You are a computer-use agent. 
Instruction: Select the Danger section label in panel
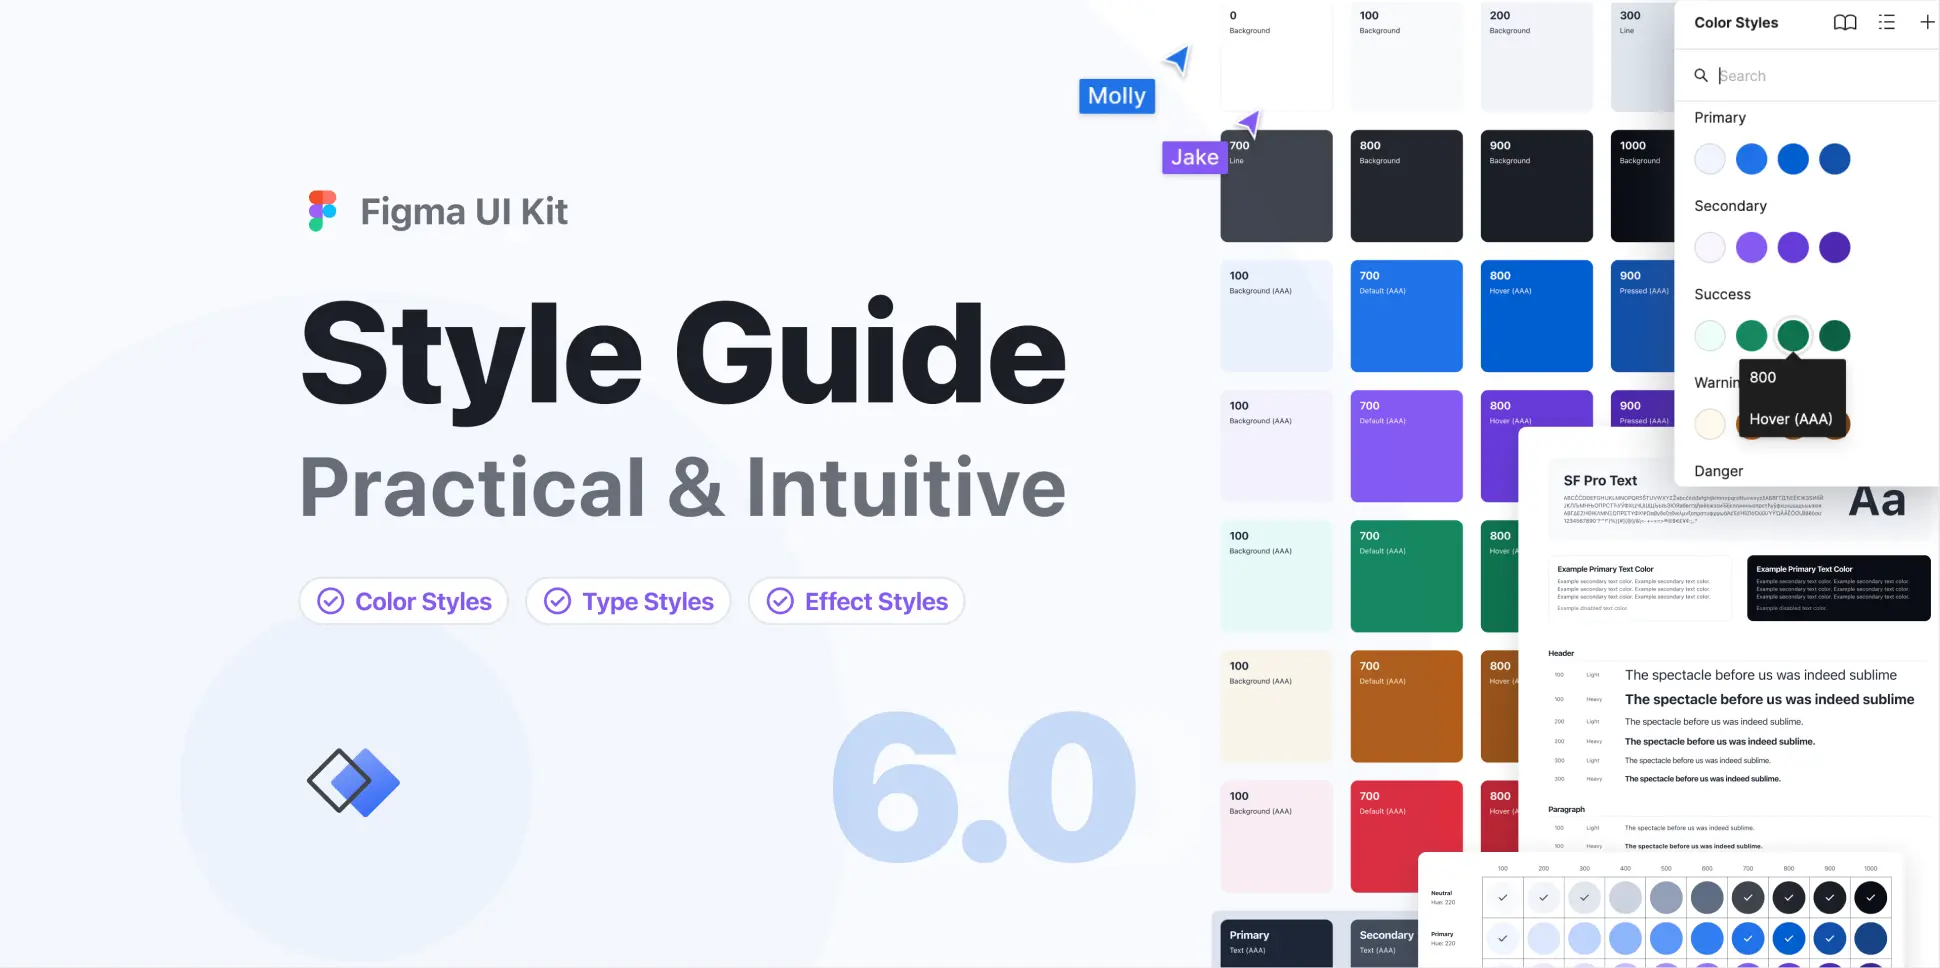1718,471
